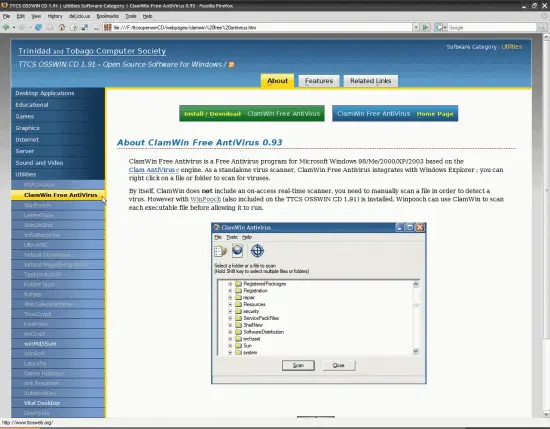Open the Internet category in sidebar

point(58,140)
